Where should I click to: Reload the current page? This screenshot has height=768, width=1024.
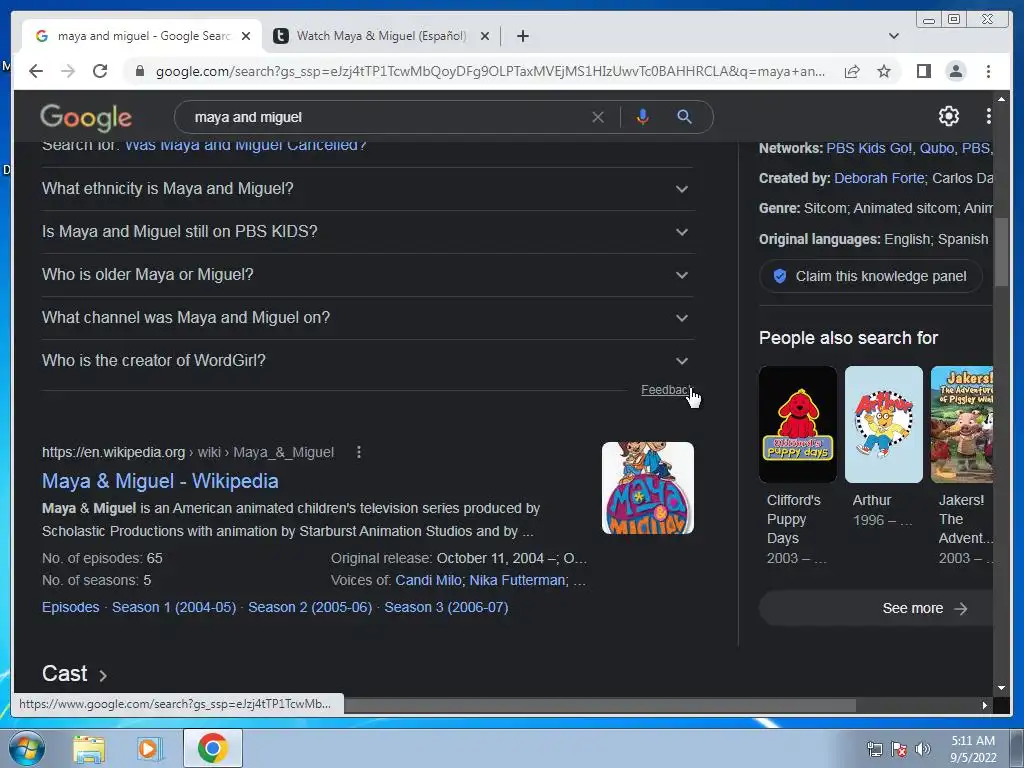[x=100, y=71]
